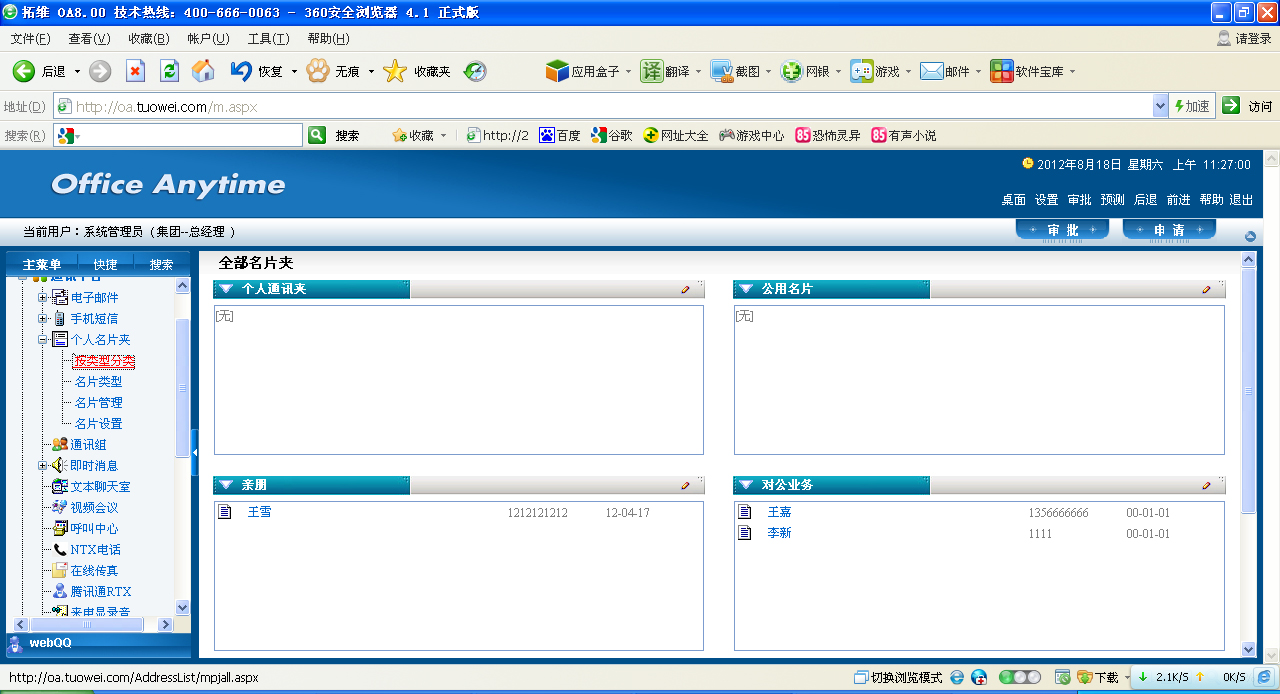Click the 申请 button
The image size is (1280, 694).
click(1168, 230)
